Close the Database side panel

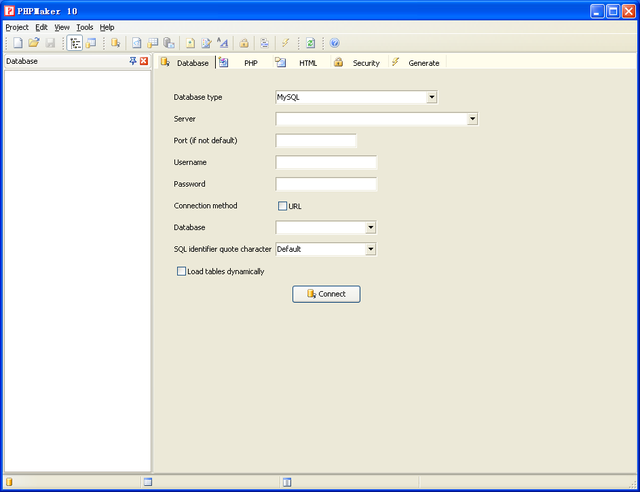pyautogui.click(x=144, y=62)
